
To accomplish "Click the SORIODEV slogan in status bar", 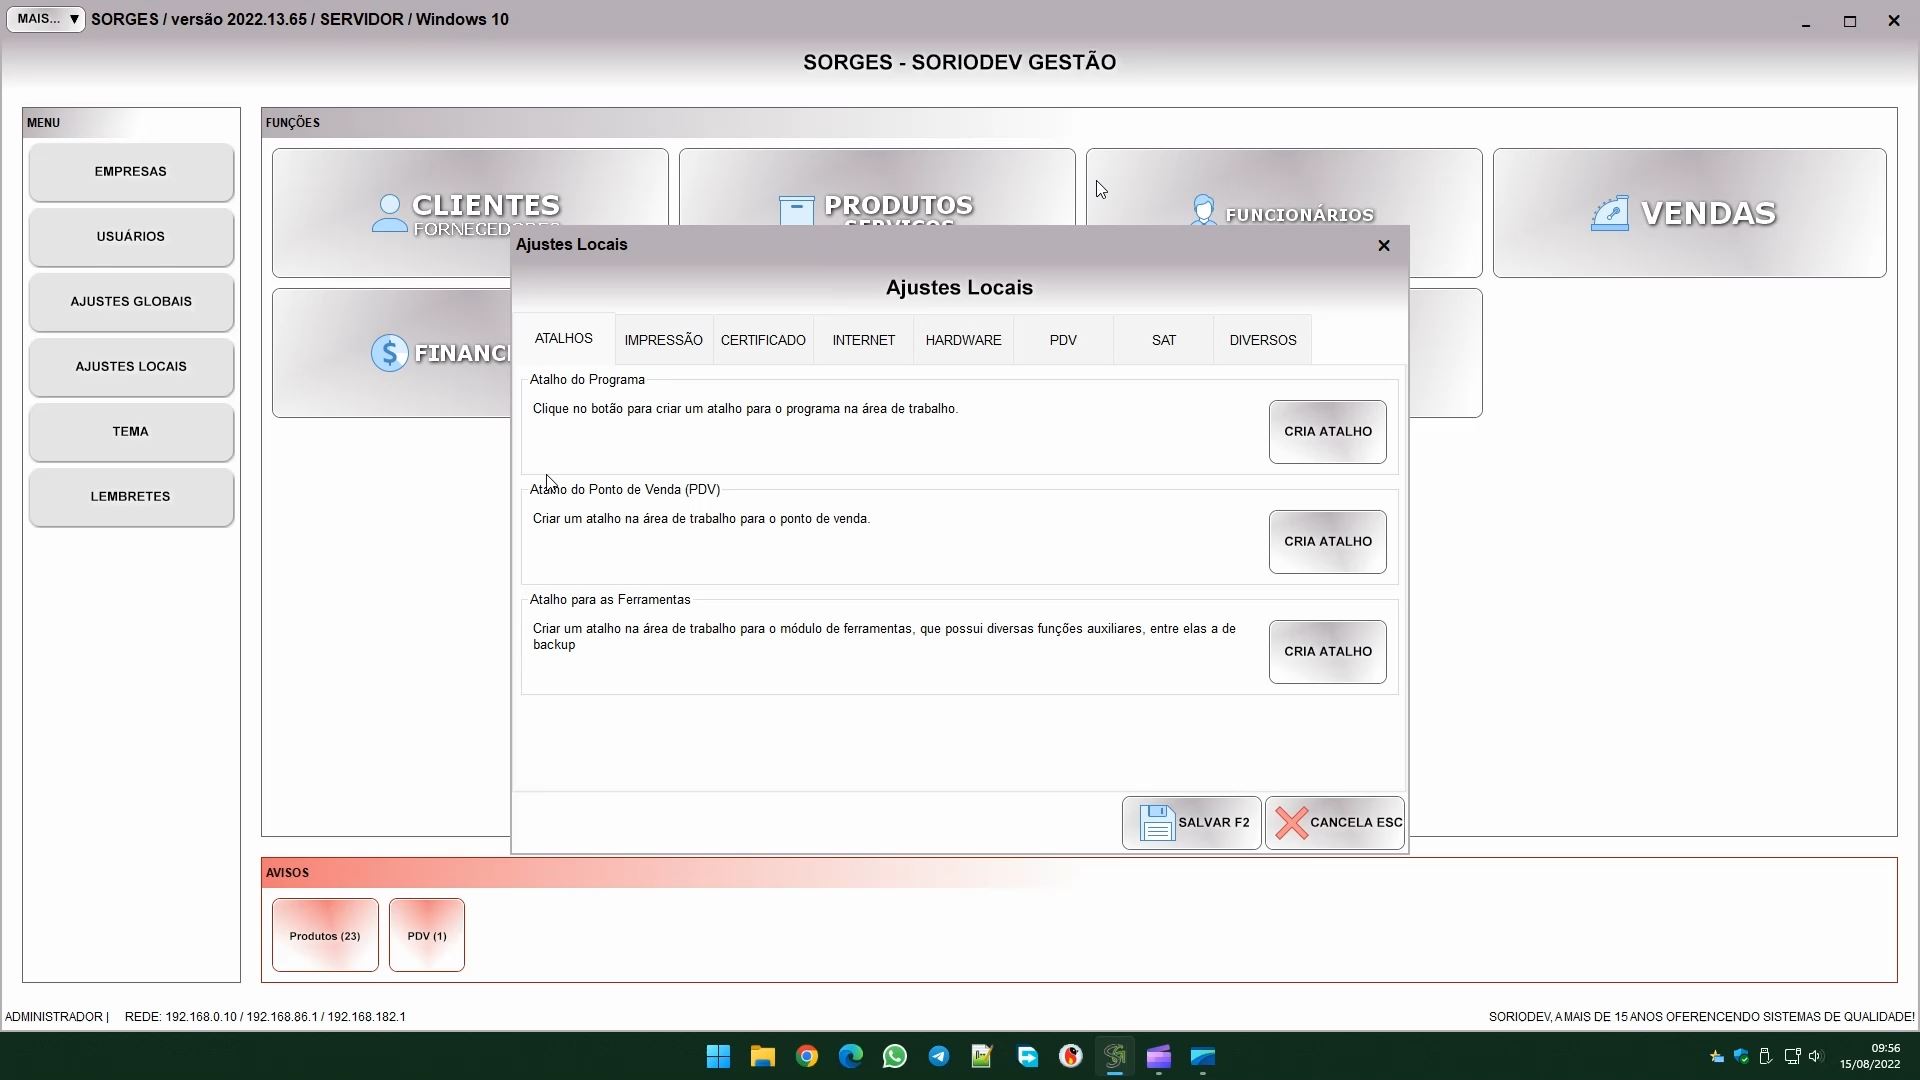I will click(1701, 1017).
